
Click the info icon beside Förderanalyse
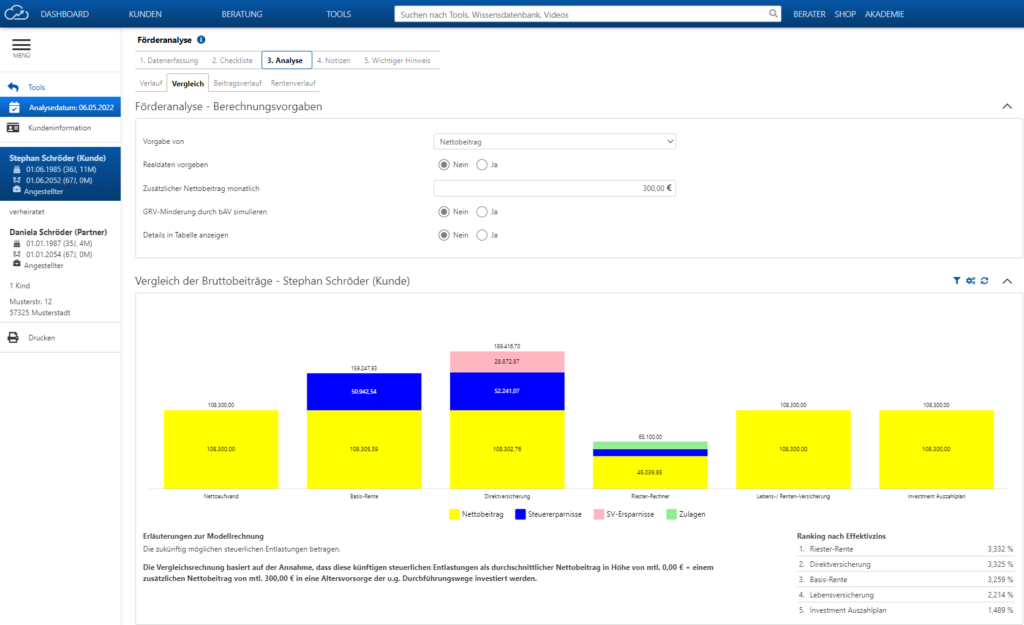[x=201, y=40]
